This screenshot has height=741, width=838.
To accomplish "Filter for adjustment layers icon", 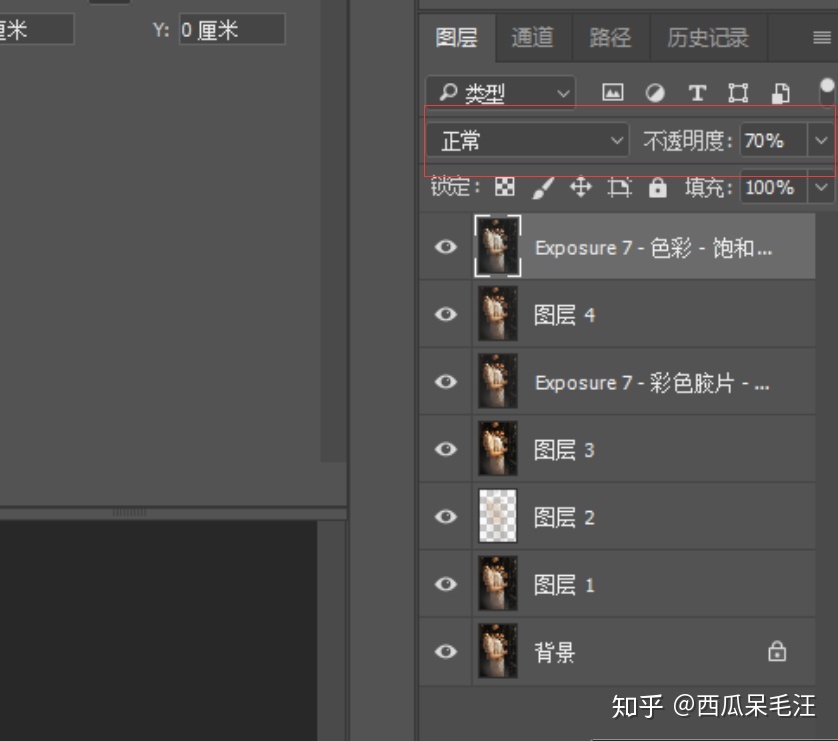I will point(655,93).
